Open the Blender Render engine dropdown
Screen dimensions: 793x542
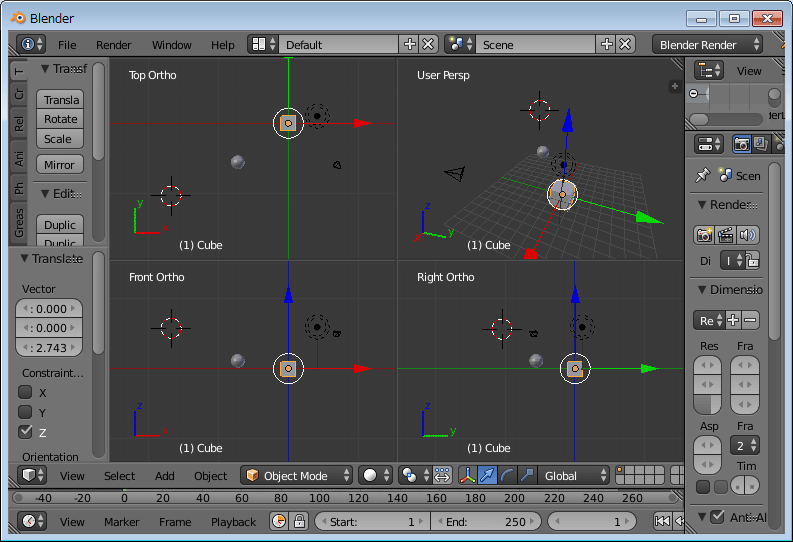tap(707, 44)
